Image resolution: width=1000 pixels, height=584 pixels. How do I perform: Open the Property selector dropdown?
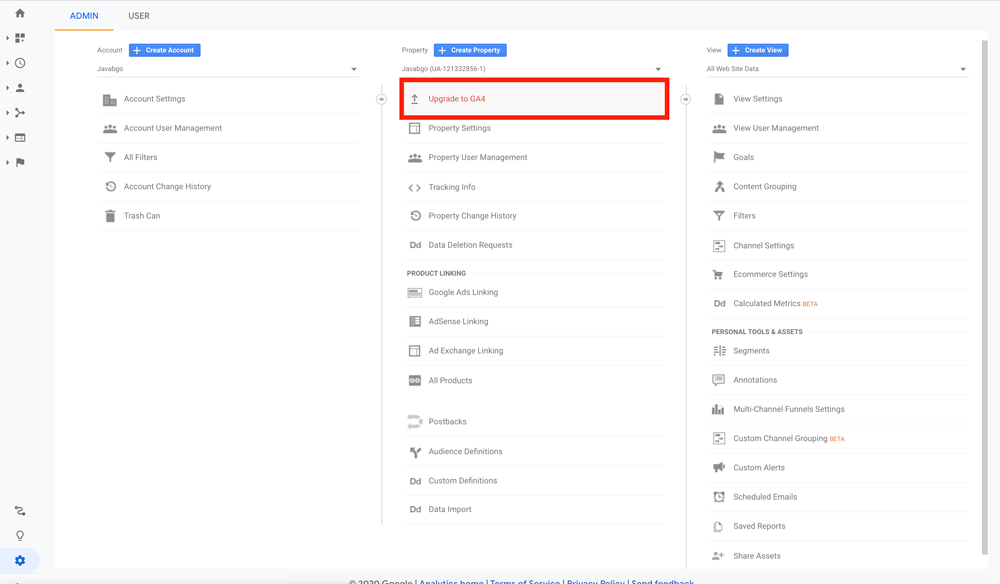[532, 69]
